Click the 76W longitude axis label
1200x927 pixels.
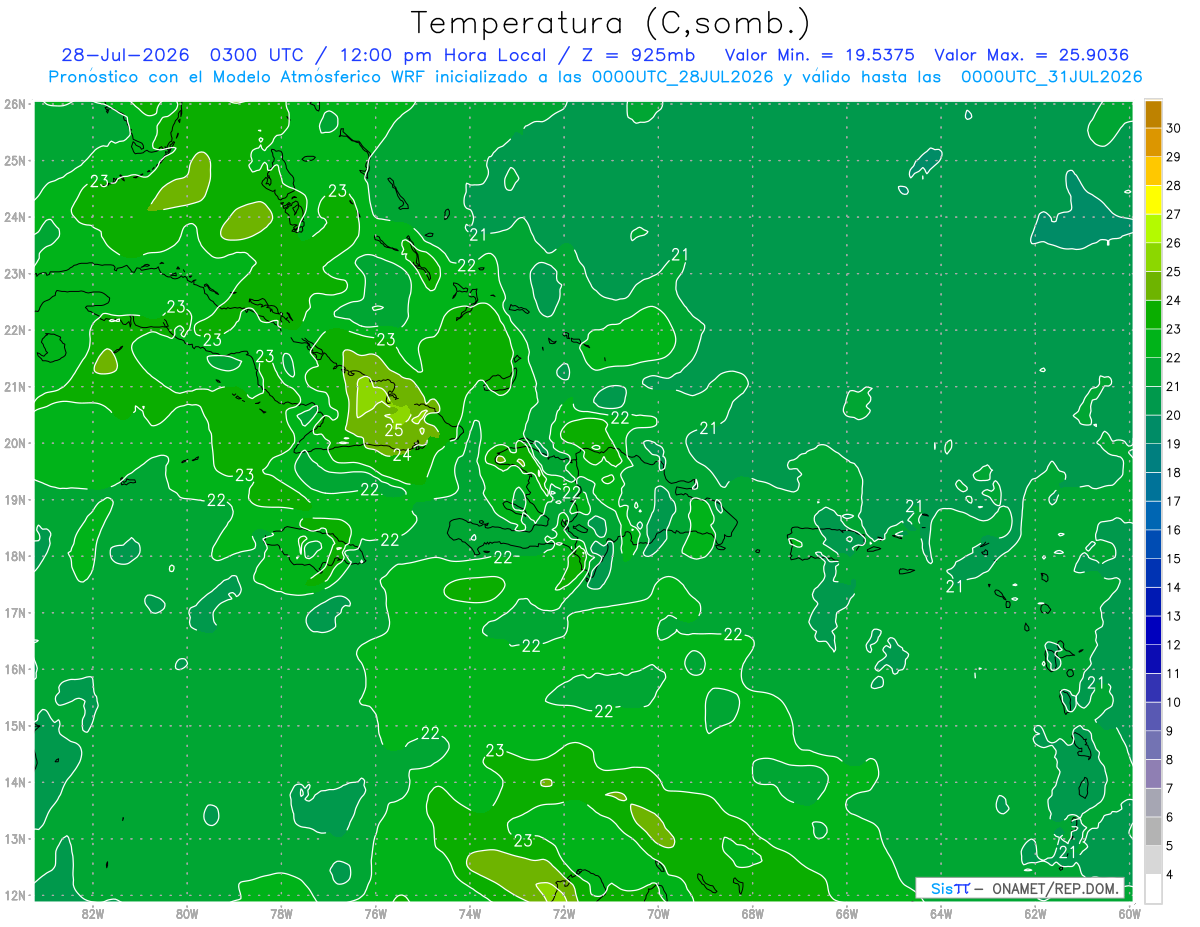375,913
